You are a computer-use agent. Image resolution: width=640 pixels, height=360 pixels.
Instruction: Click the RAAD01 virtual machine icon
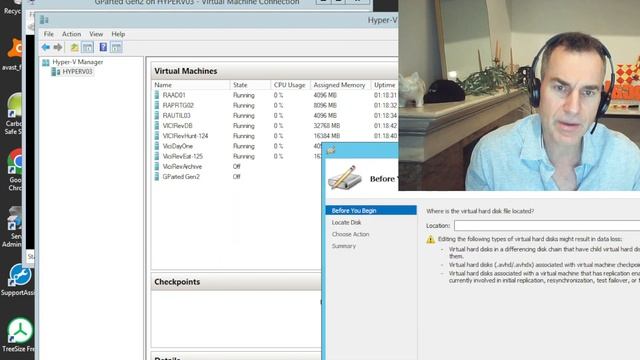coord(157,95)
